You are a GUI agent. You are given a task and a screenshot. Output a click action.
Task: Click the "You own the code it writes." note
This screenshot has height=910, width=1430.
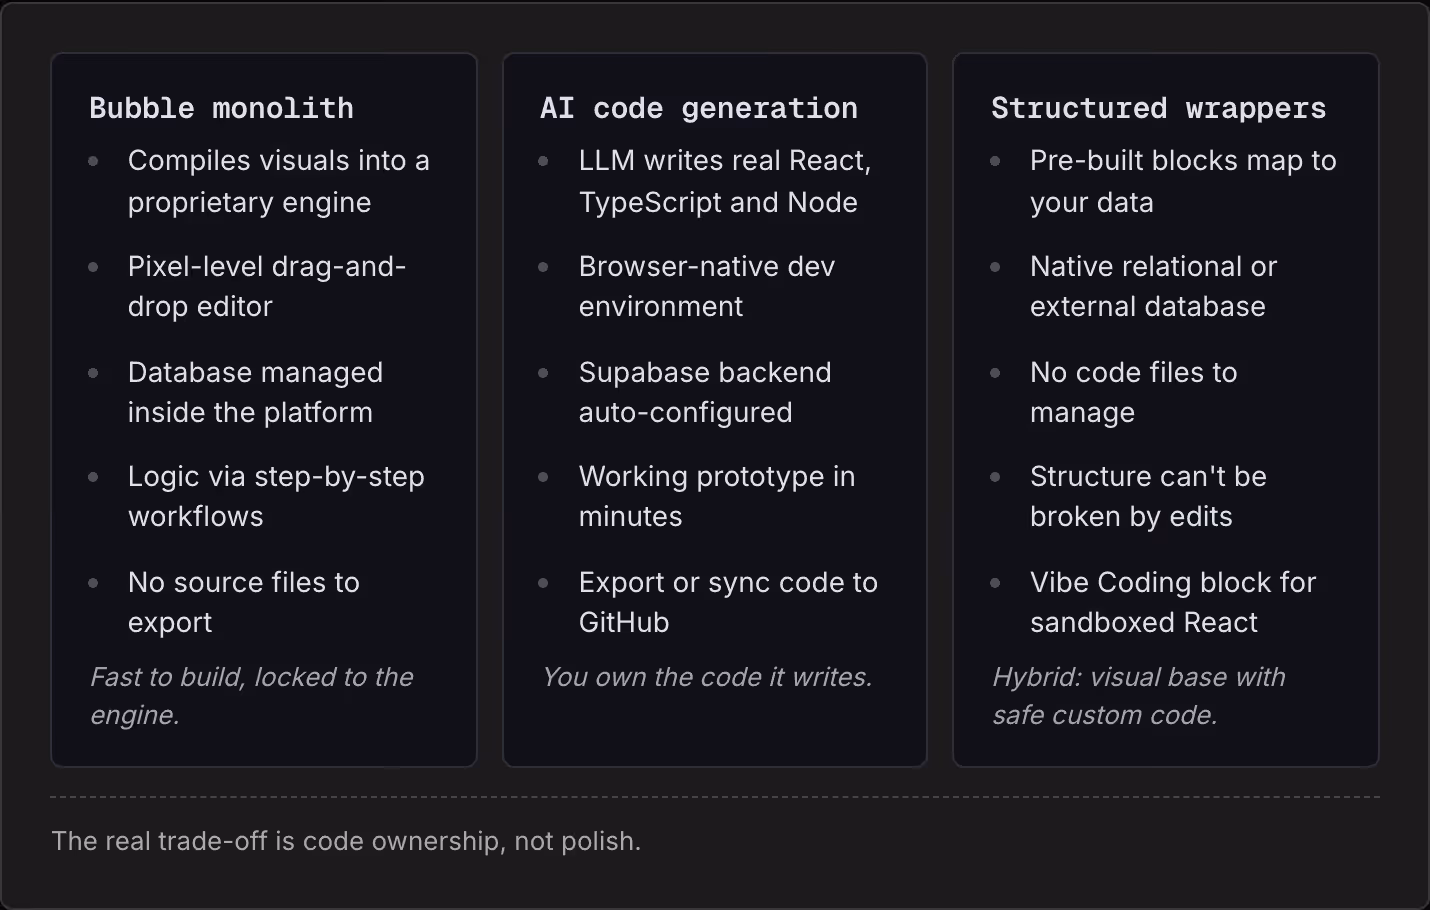[x=707, y=677]
